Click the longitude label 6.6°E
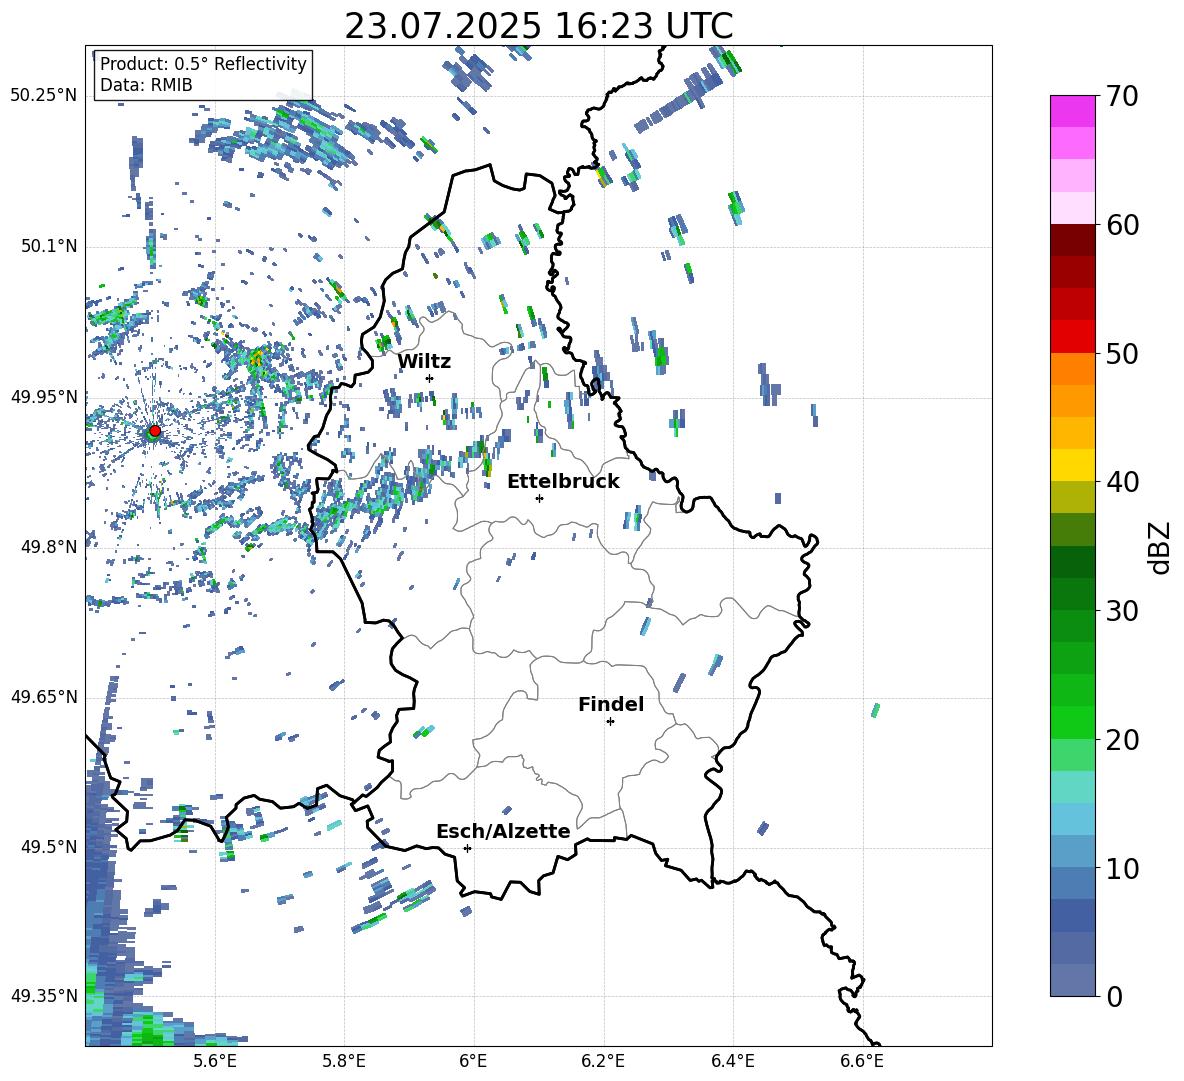1184x1081 pixels. 862,1061
